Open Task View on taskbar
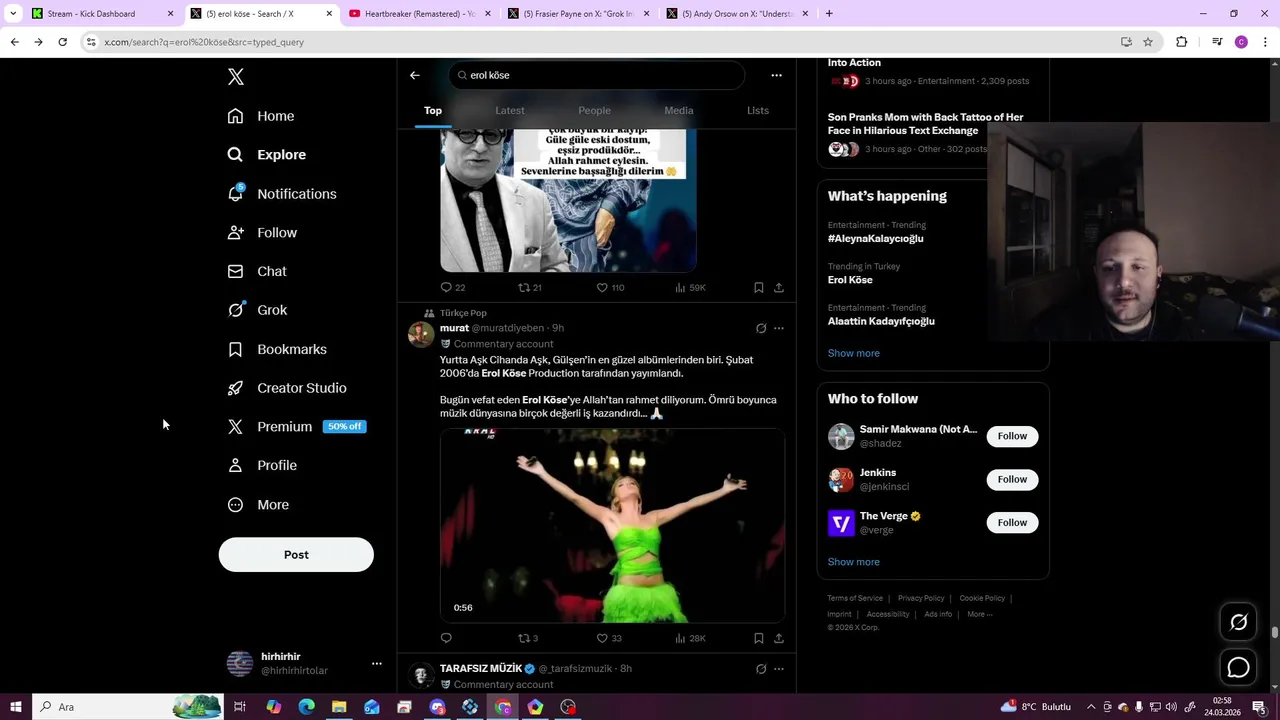This screenshot has width=1280, height=720. 240,707
